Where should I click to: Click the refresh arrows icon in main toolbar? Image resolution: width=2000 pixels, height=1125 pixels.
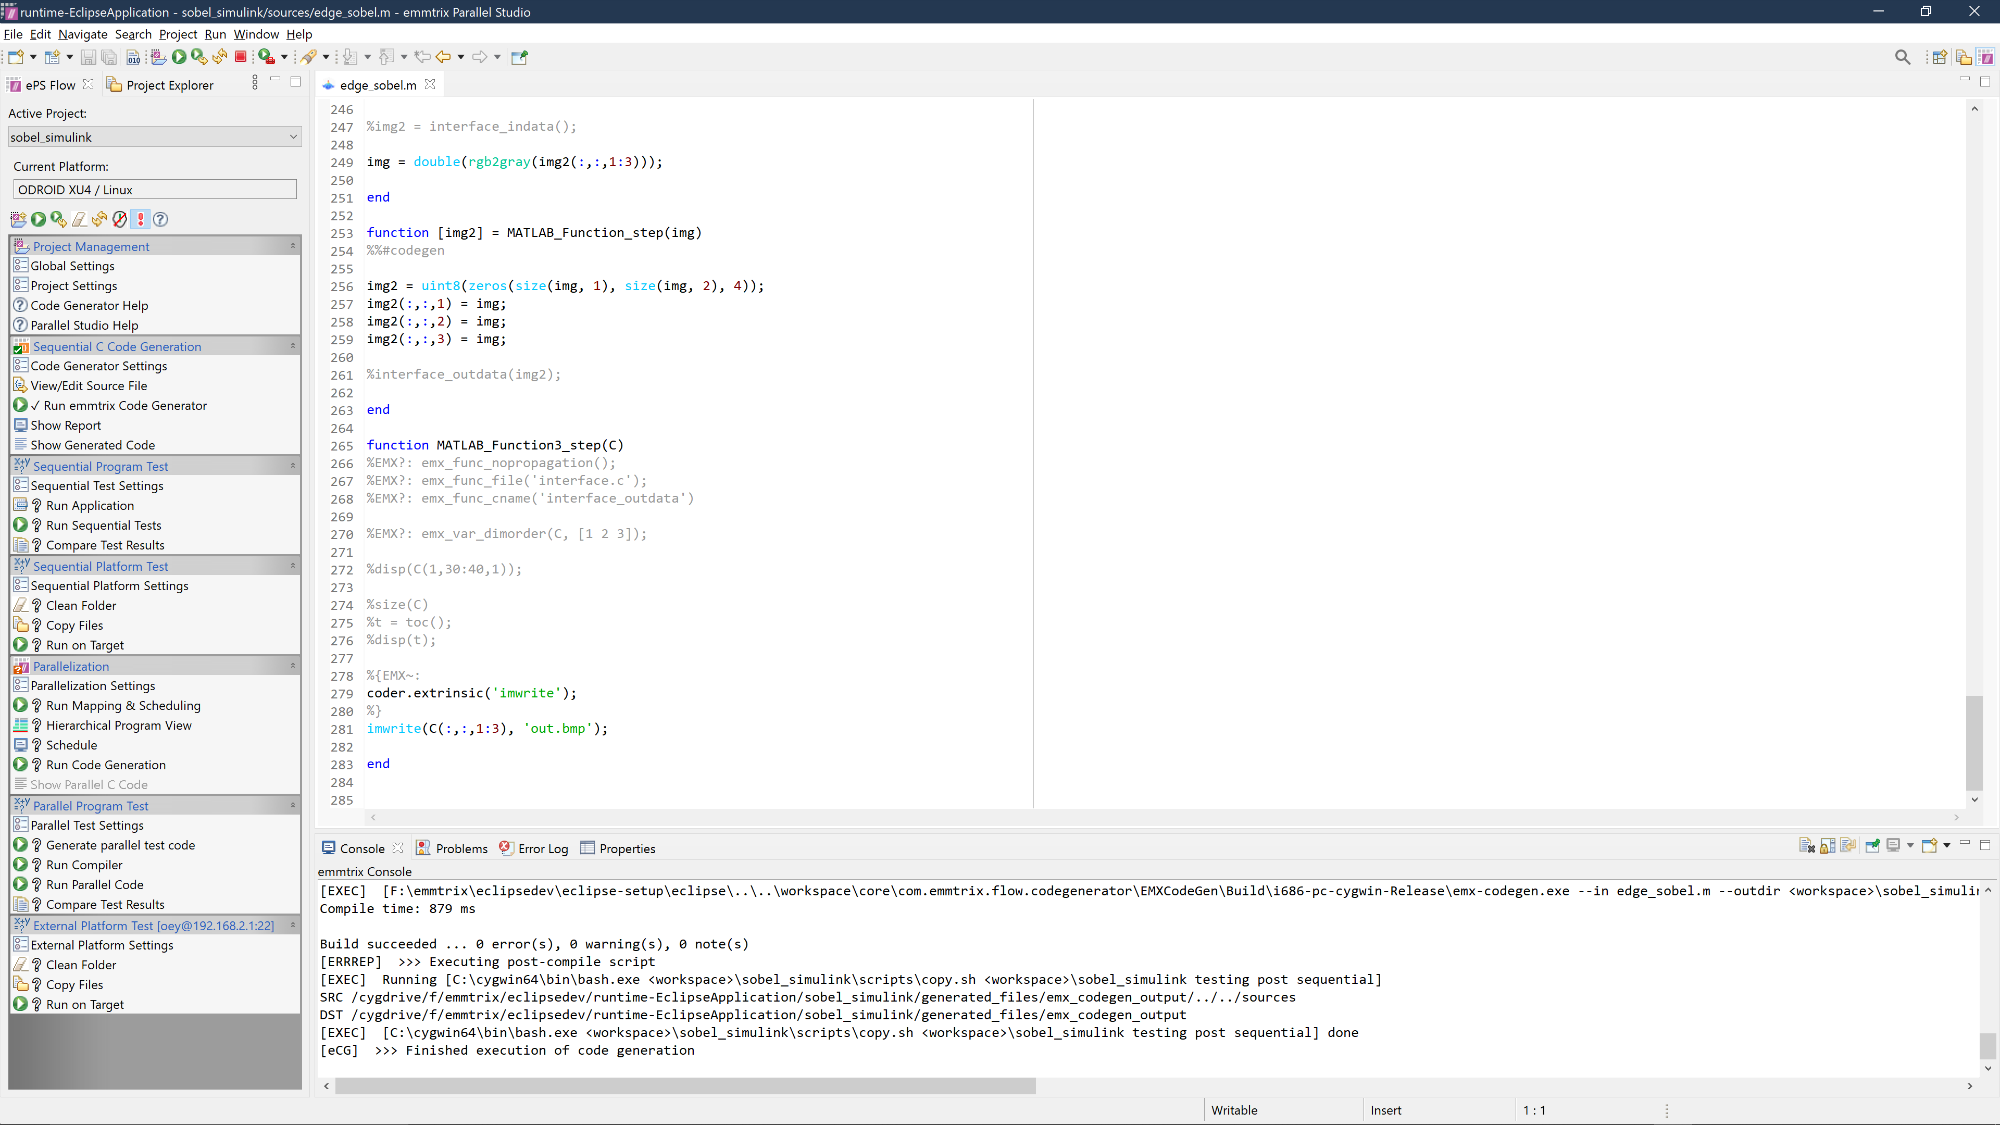(x=220, y=57)
